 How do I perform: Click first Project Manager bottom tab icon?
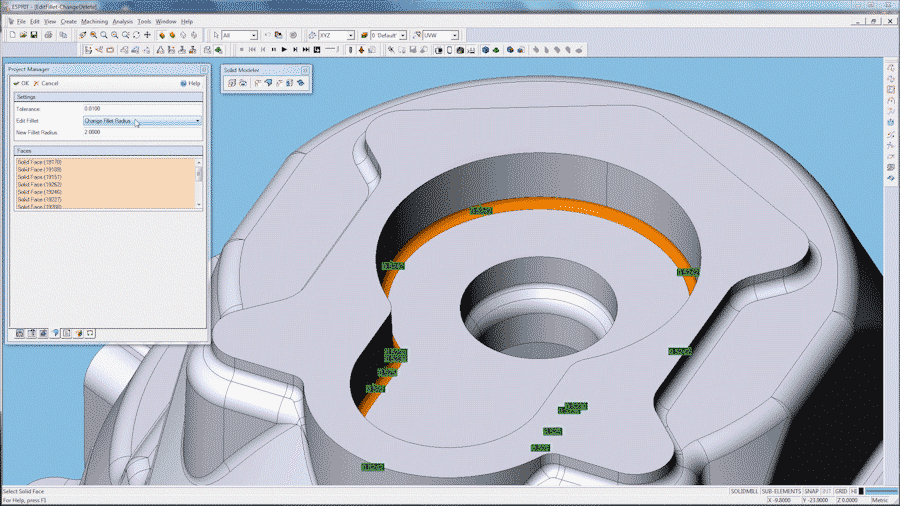(x=20, y=333)
